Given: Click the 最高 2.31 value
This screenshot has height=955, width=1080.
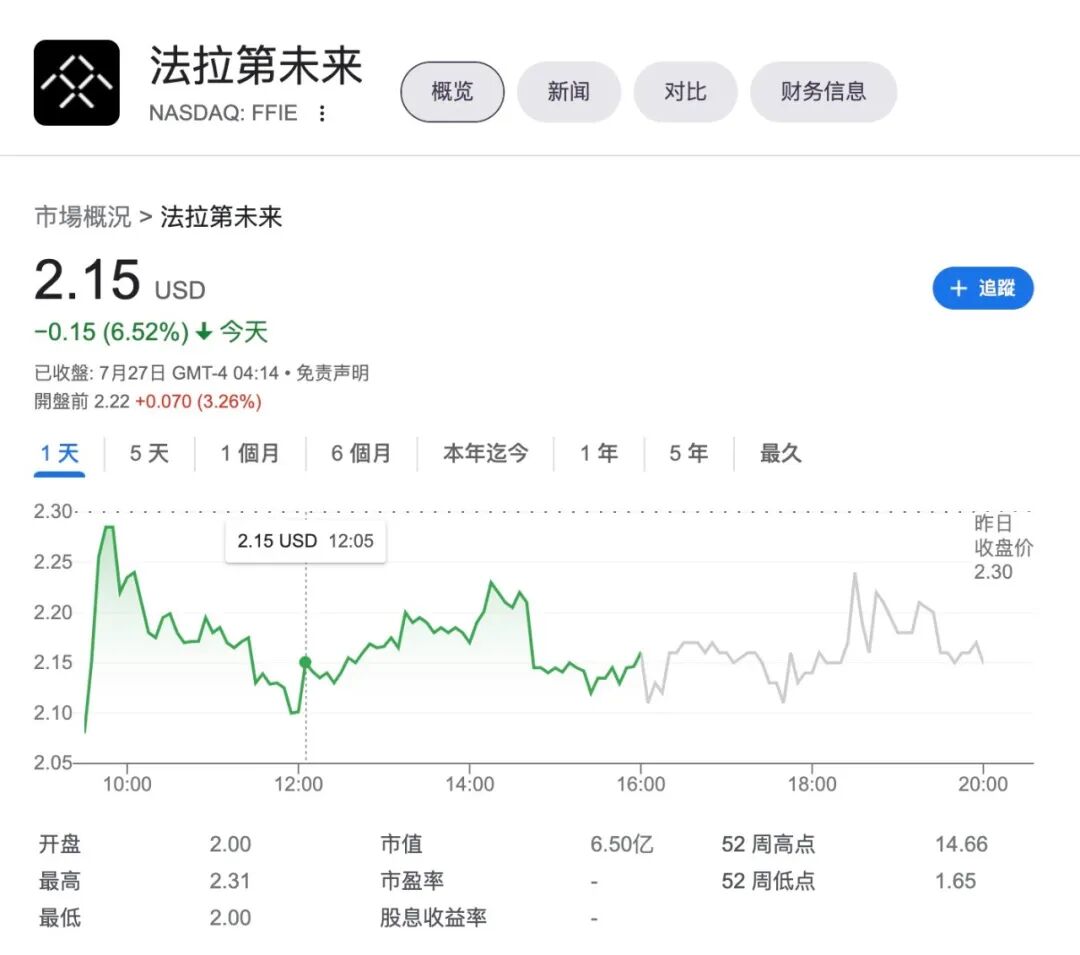Looking at the screenshot, I should click(x=230, y=881).
